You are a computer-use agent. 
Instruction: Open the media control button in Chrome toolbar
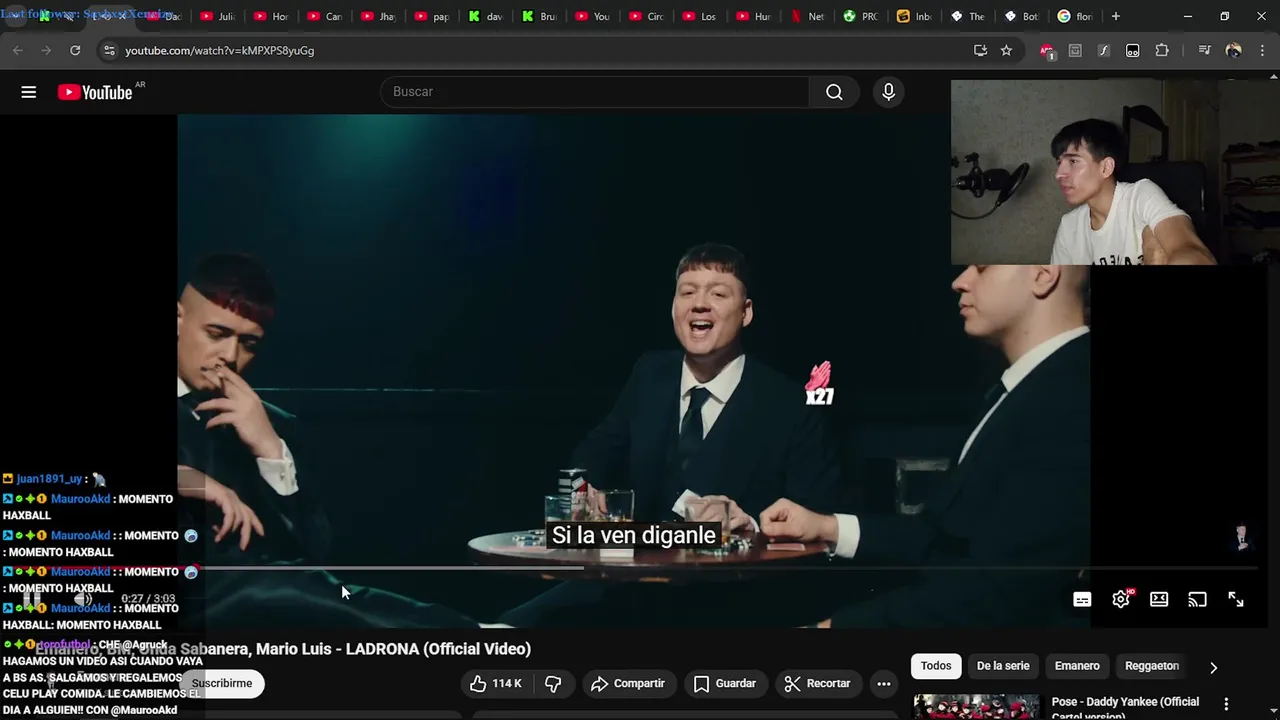tap(1204, 50)
